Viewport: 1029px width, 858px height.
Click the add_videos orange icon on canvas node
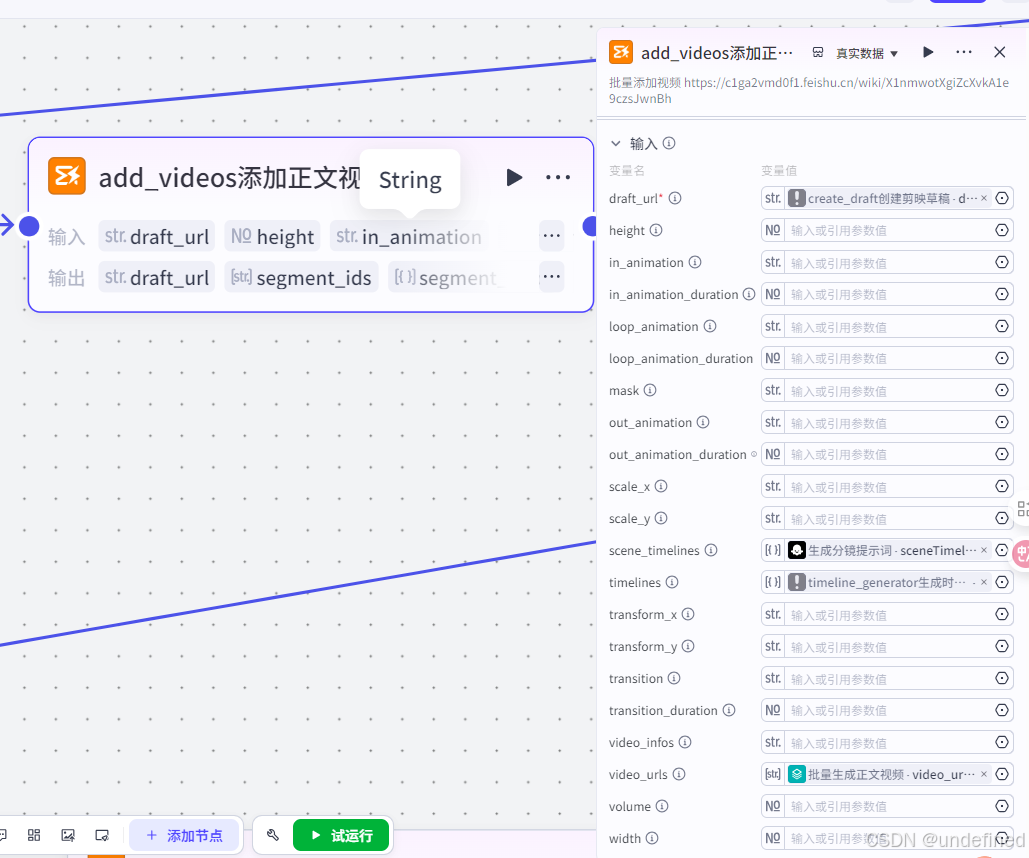(67, 176)
